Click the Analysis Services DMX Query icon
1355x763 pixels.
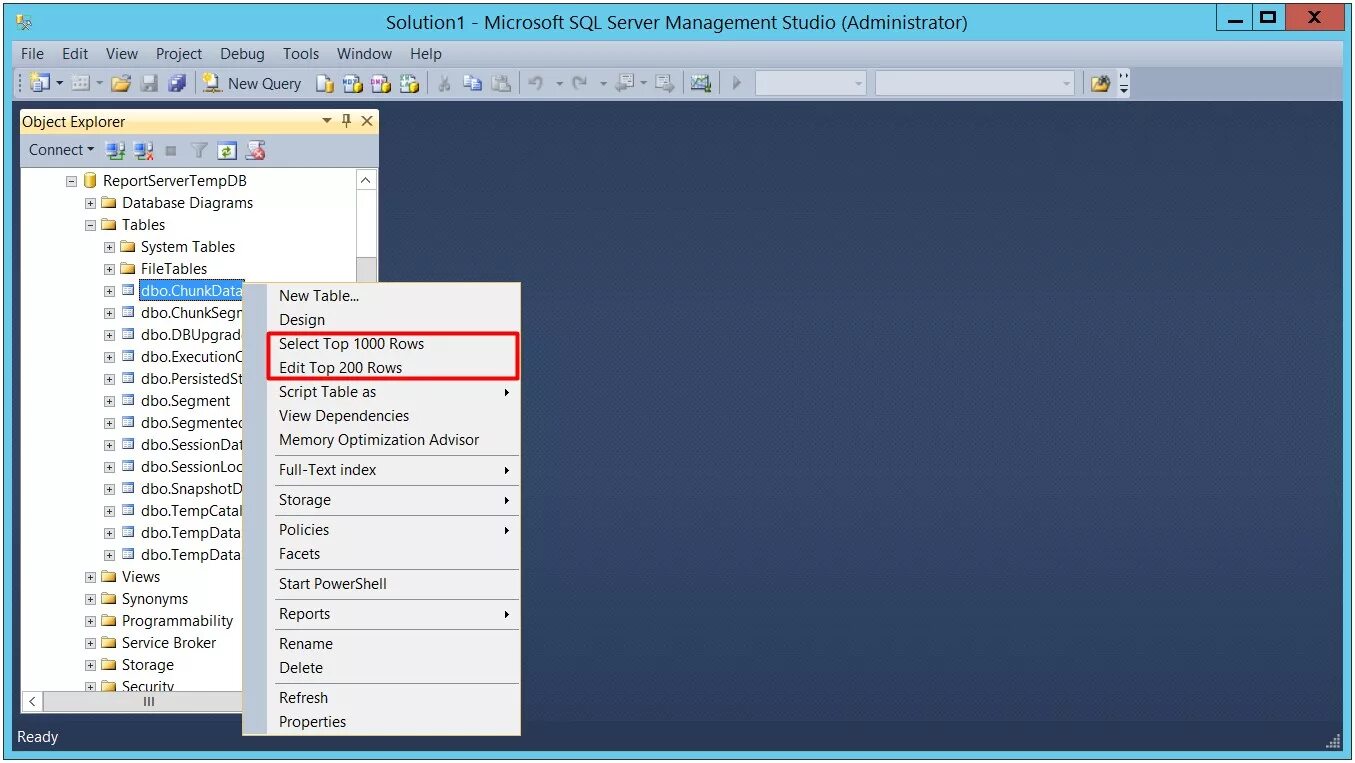[x=381, y=84]
